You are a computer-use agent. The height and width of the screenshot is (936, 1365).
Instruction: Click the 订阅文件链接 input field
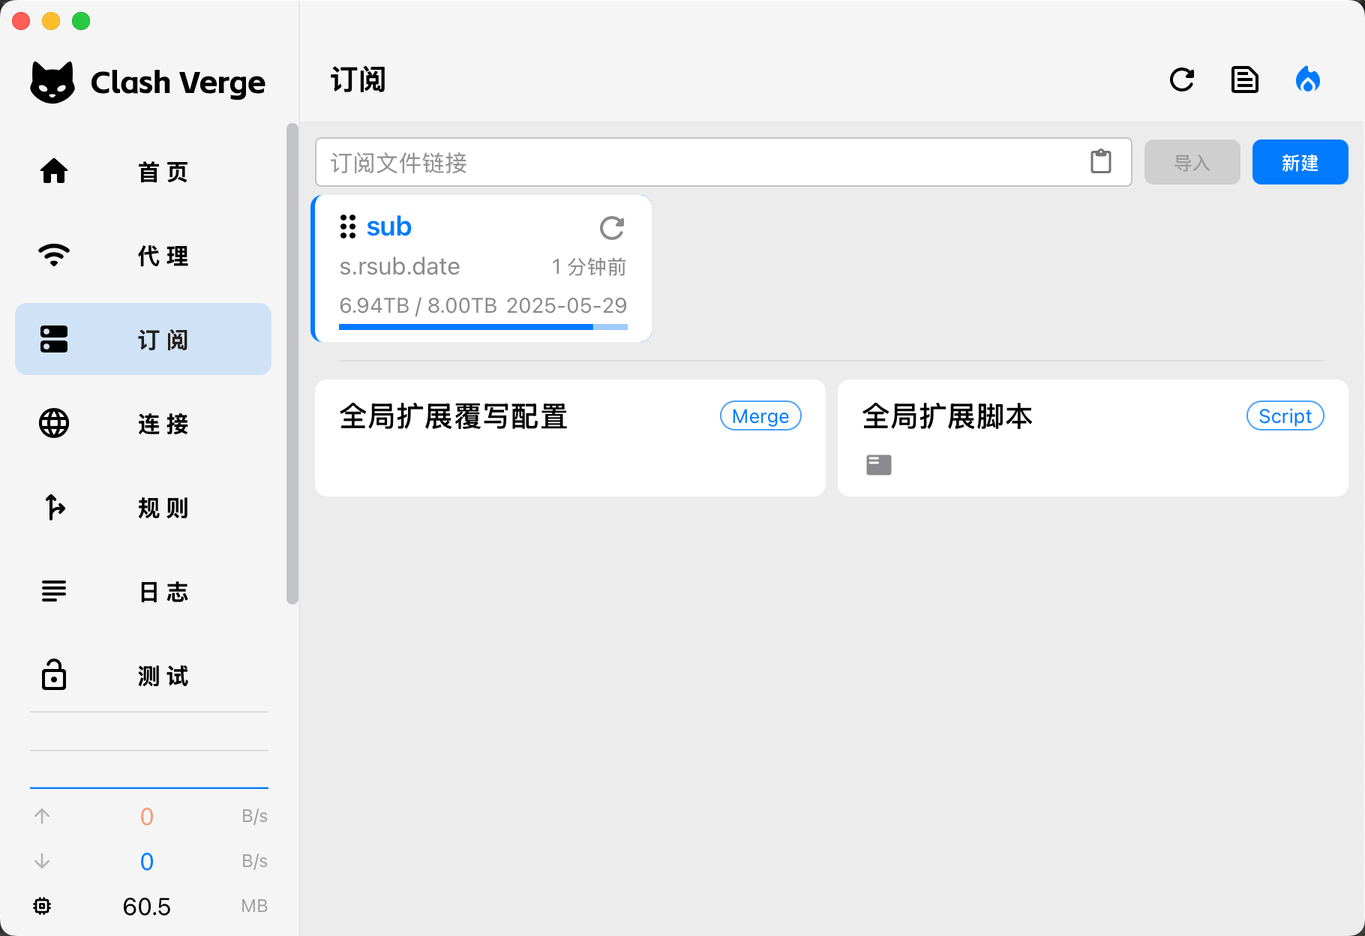(x=700, y=162)
